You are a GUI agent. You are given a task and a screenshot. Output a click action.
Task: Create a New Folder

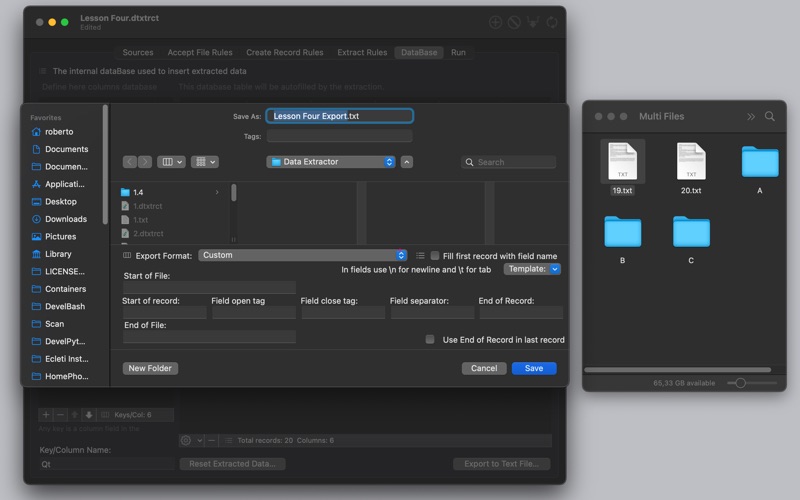click(151, 368)
